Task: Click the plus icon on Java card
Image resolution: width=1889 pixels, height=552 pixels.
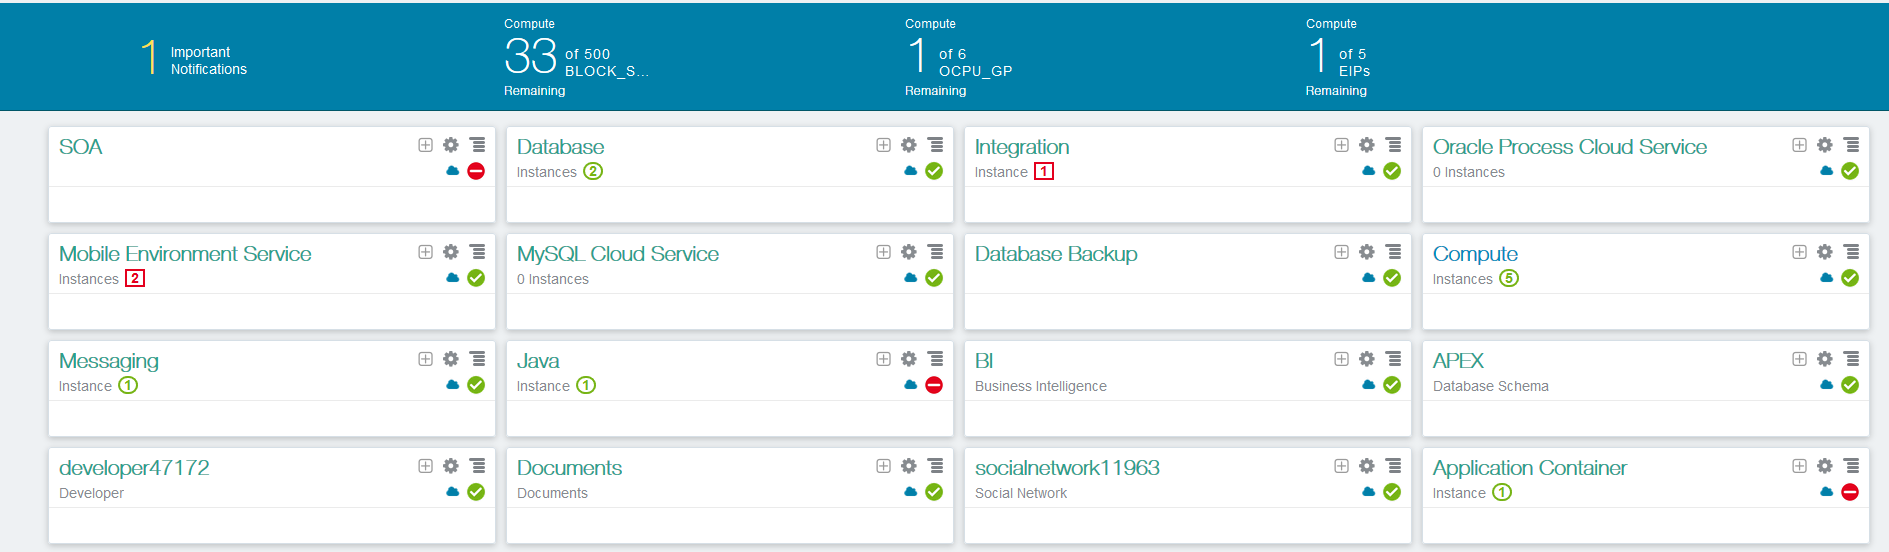Action: pos(884,359)
